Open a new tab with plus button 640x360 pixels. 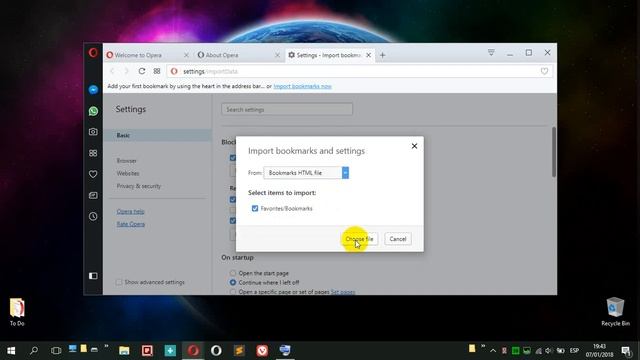[382, 55]
